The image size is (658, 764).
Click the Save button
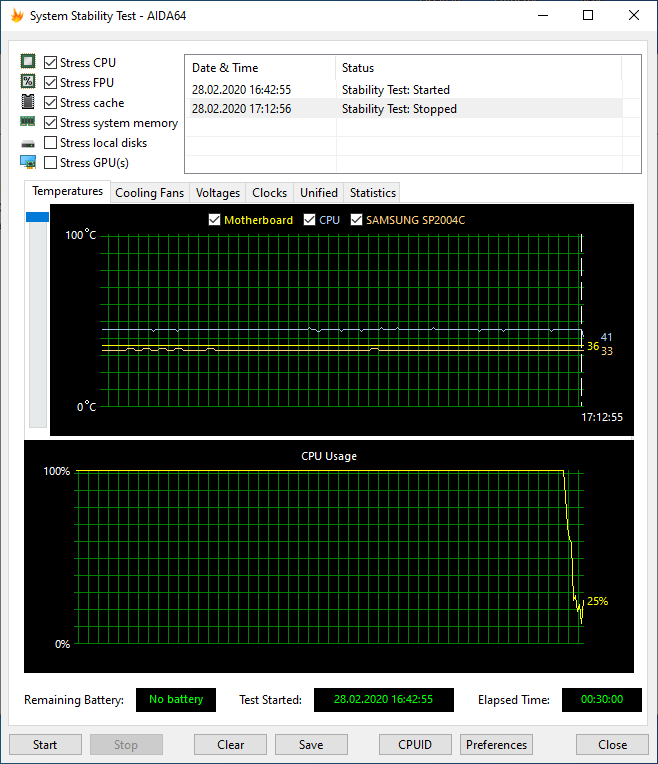tap(311, 745)
